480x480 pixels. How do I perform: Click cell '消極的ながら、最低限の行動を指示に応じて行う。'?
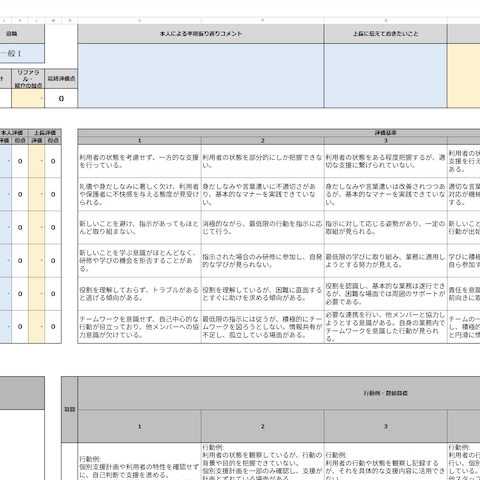coord(262,227)
